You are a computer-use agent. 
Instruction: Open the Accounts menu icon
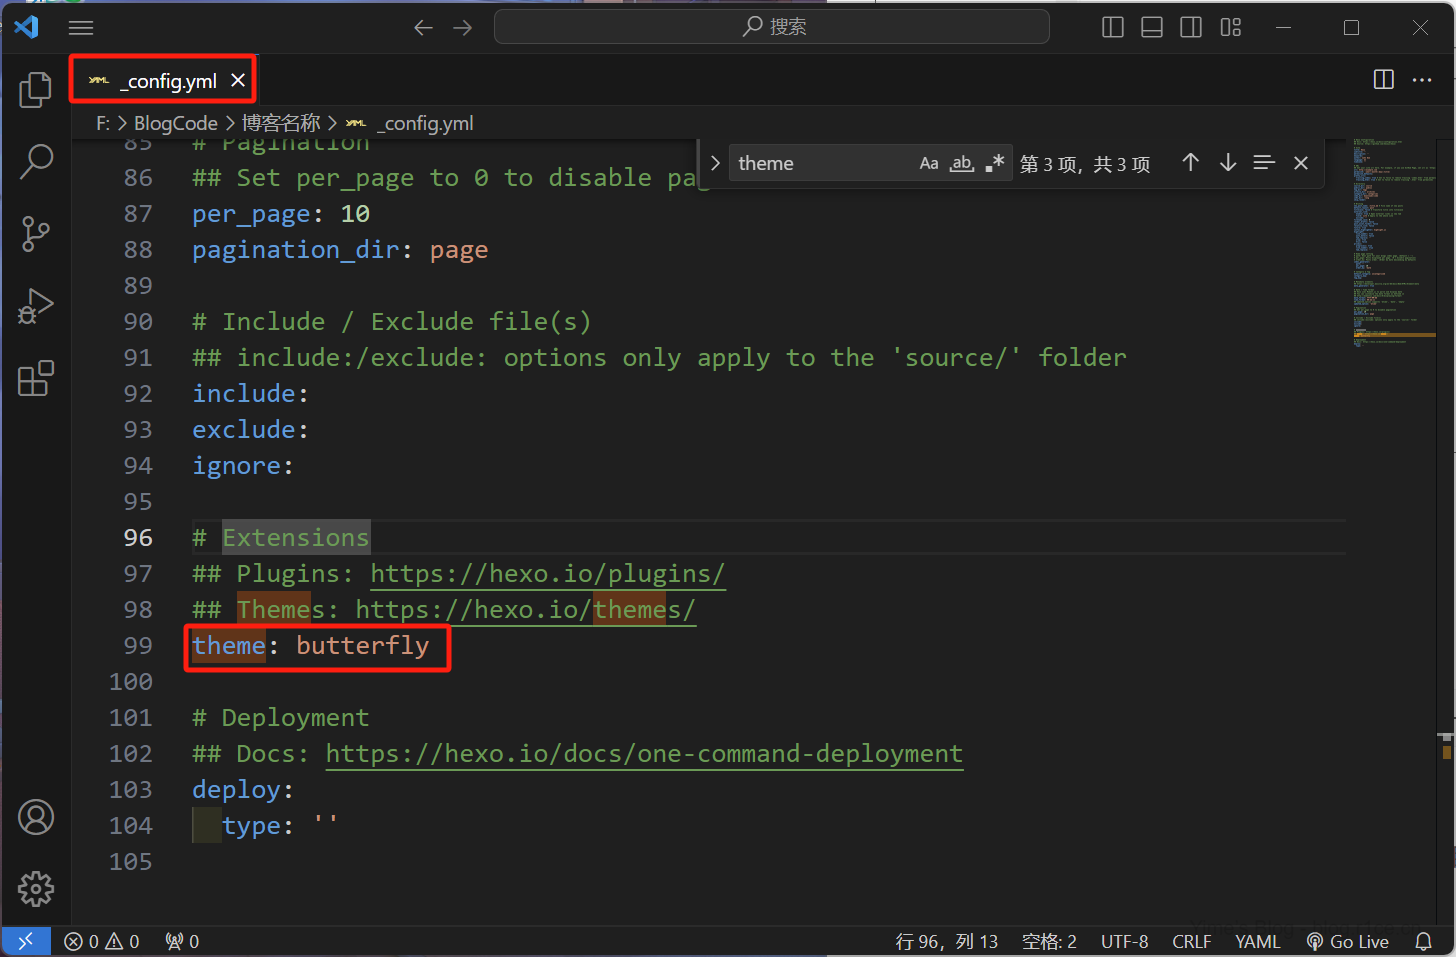point(36,817)
